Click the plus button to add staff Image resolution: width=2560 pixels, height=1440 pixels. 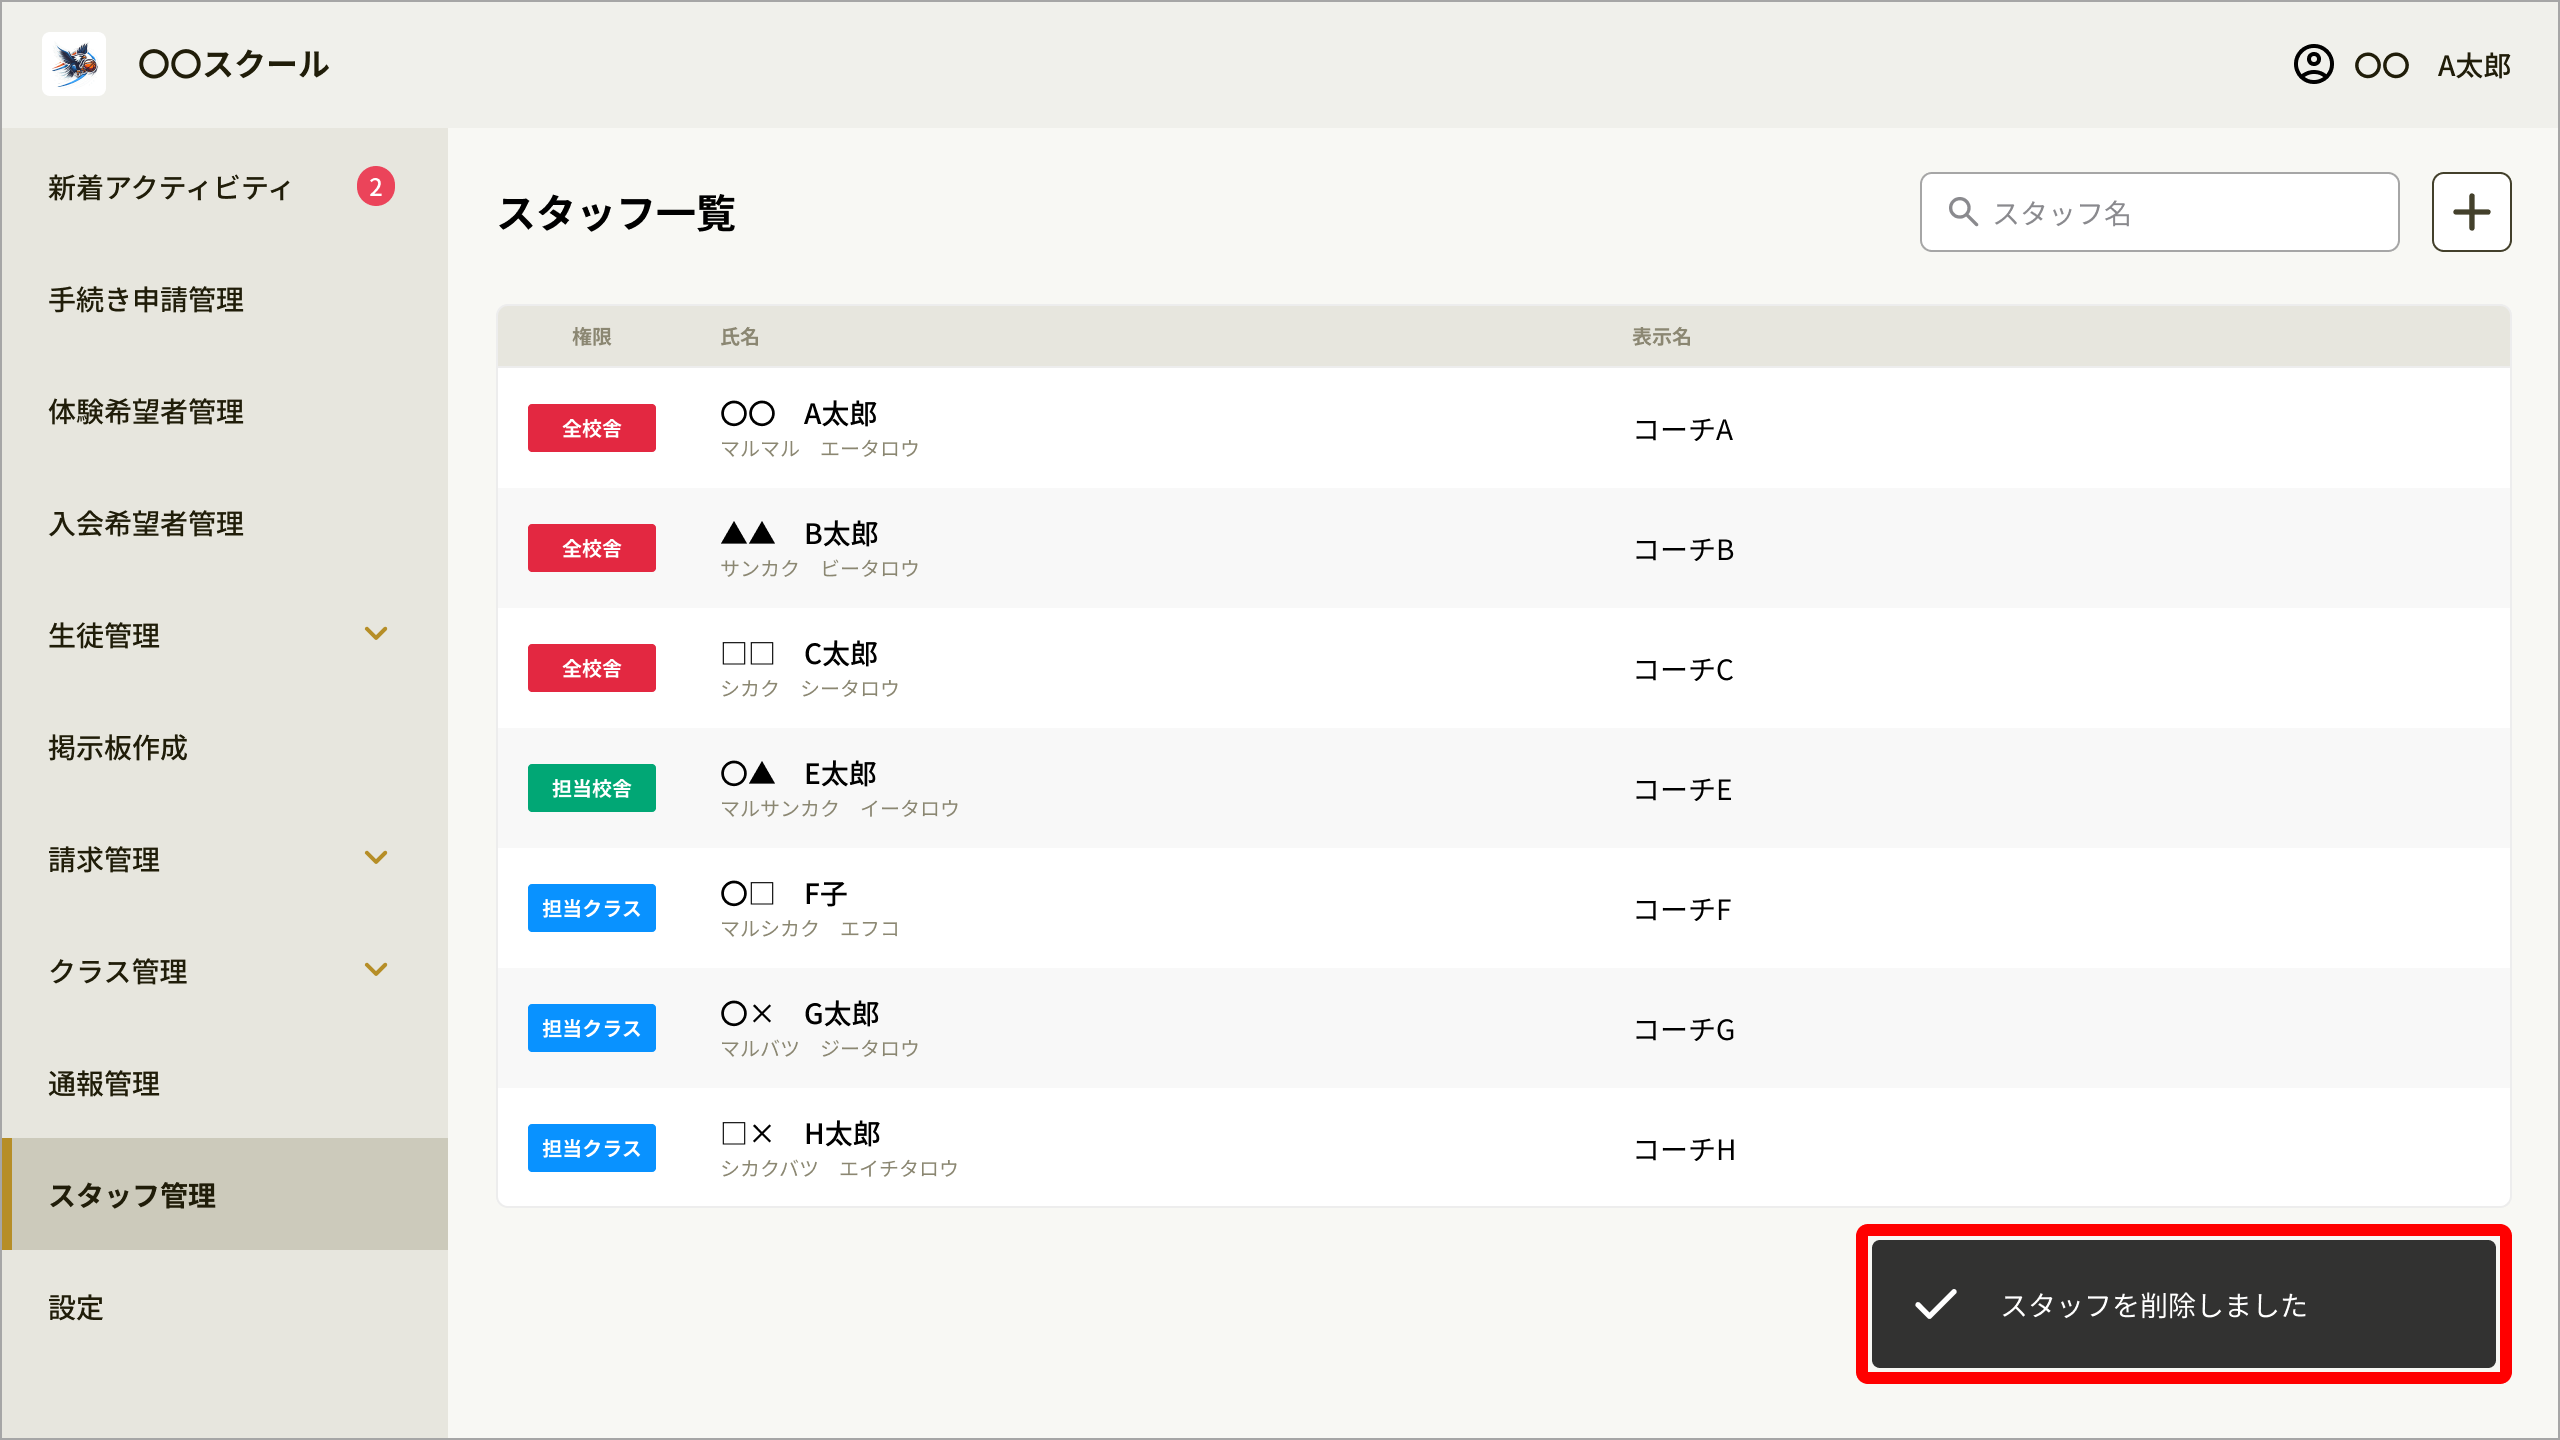[2471, 212]
